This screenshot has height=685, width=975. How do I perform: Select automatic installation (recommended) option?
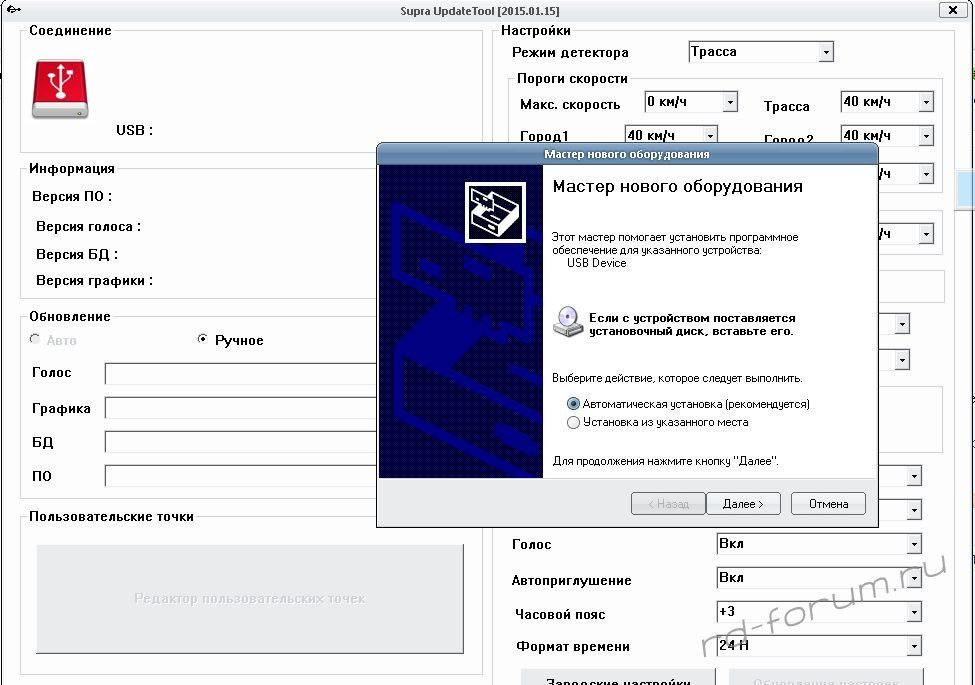(574, 404)
